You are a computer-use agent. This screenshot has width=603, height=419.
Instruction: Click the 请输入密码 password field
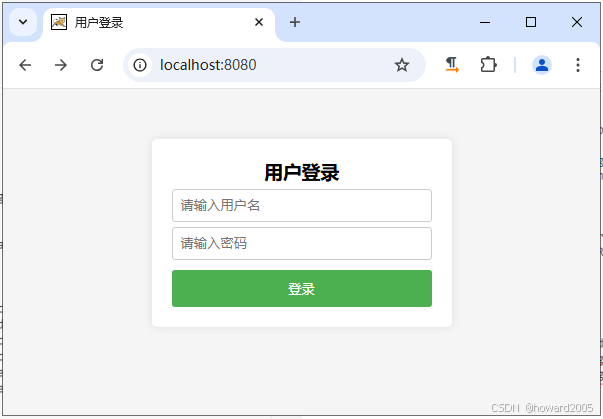coord(302,243)
